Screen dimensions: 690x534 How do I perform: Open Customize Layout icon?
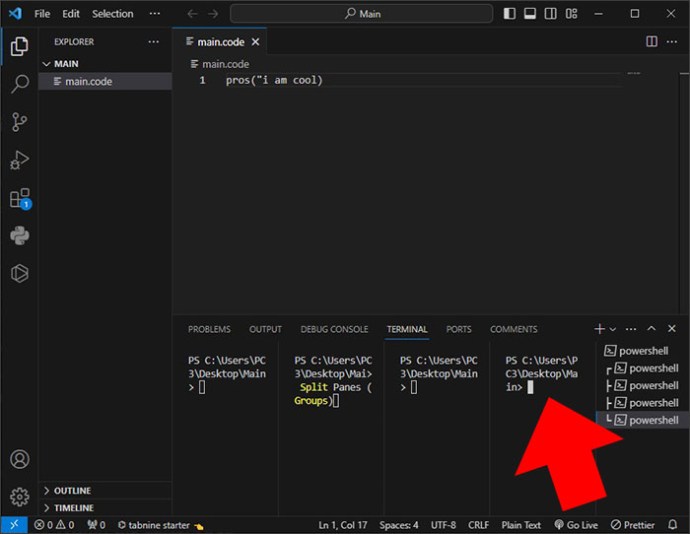pos(571,14)
